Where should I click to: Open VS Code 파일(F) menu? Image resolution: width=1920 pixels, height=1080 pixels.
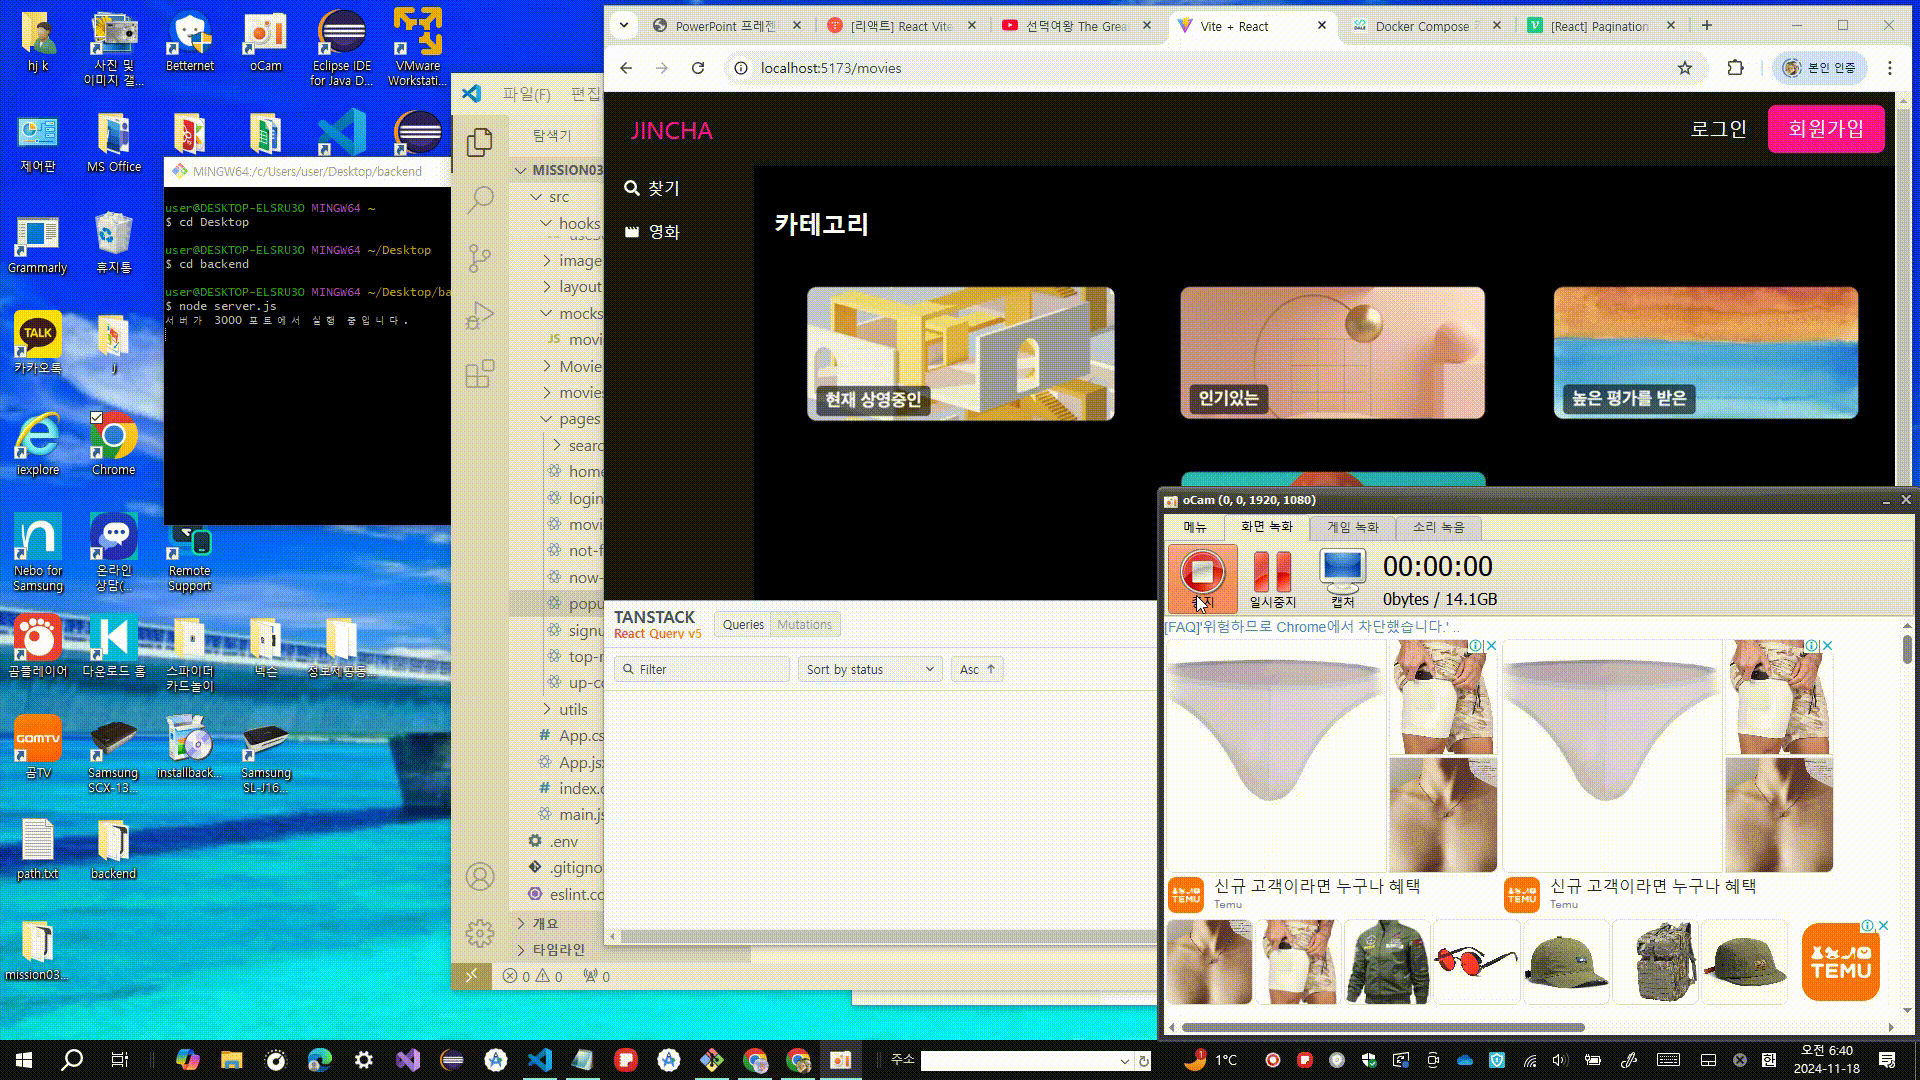coord(526,94)
